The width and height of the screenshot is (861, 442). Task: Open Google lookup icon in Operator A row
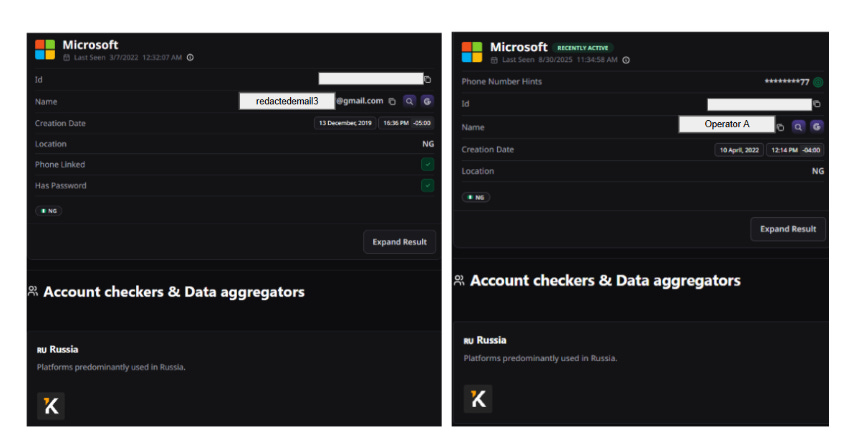(x=817, y=127)
